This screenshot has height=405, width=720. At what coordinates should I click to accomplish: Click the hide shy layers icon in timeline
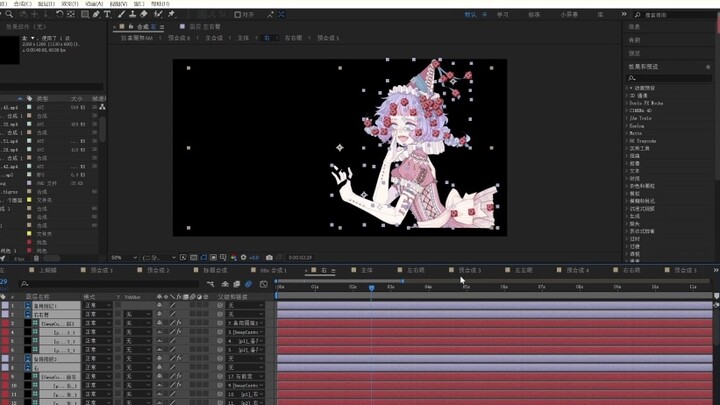[225, 284]
